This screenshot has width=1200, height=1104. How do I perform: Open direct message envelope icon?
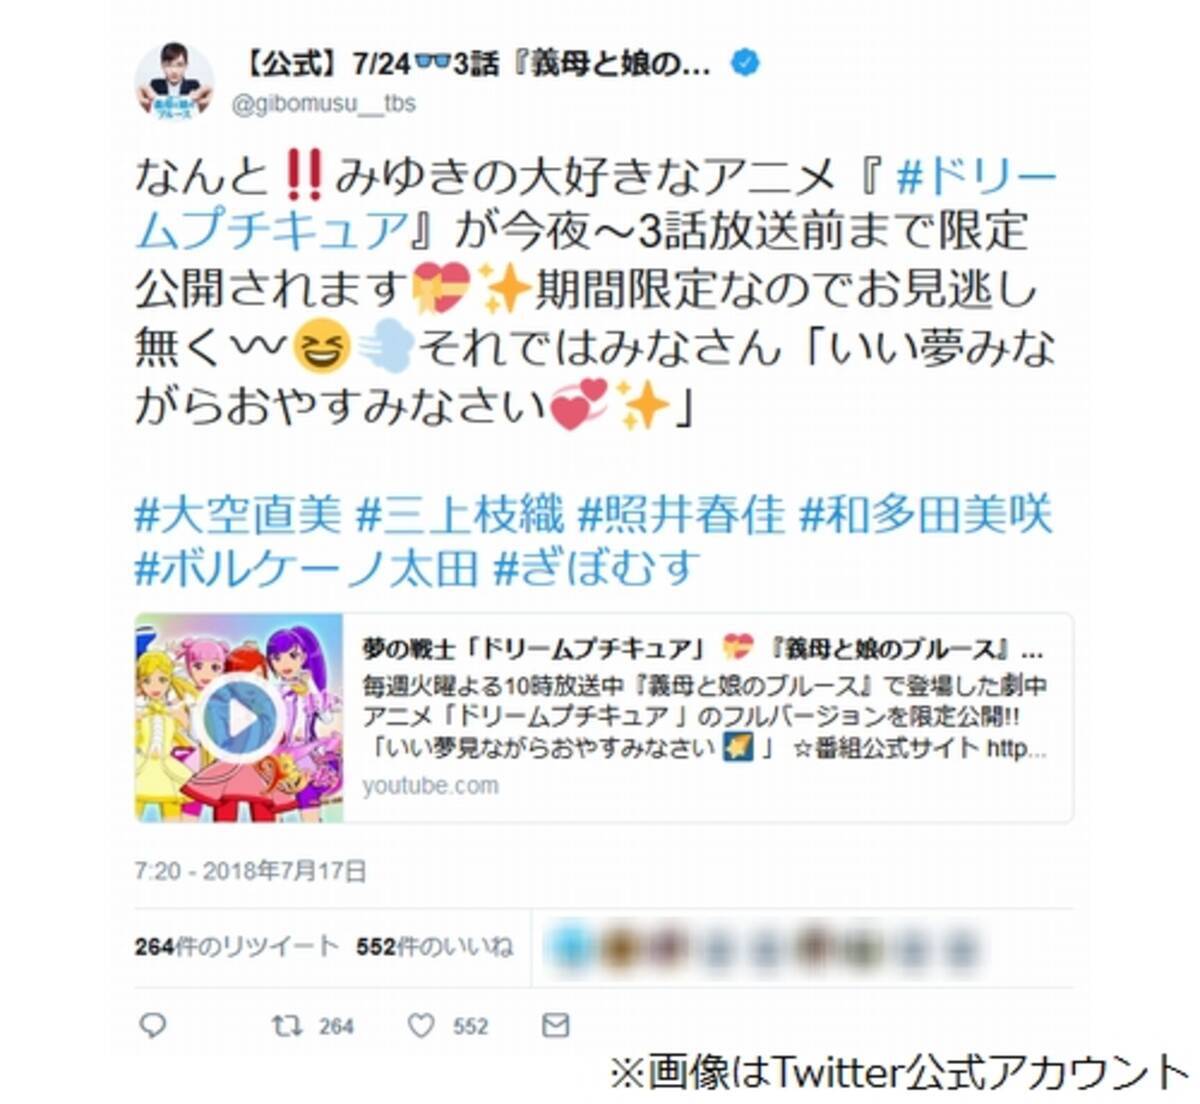(555, 1025)
